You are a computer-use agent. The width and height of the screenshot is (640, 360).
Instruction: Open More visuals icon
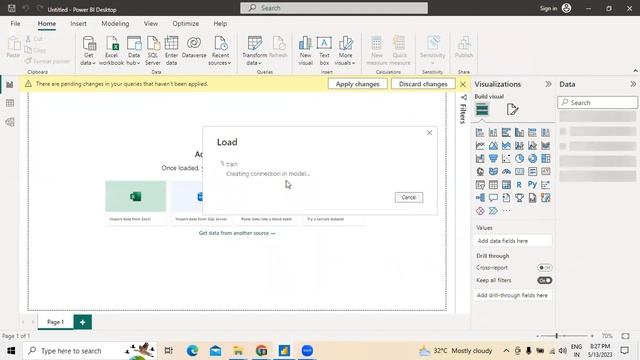[345, 51]
